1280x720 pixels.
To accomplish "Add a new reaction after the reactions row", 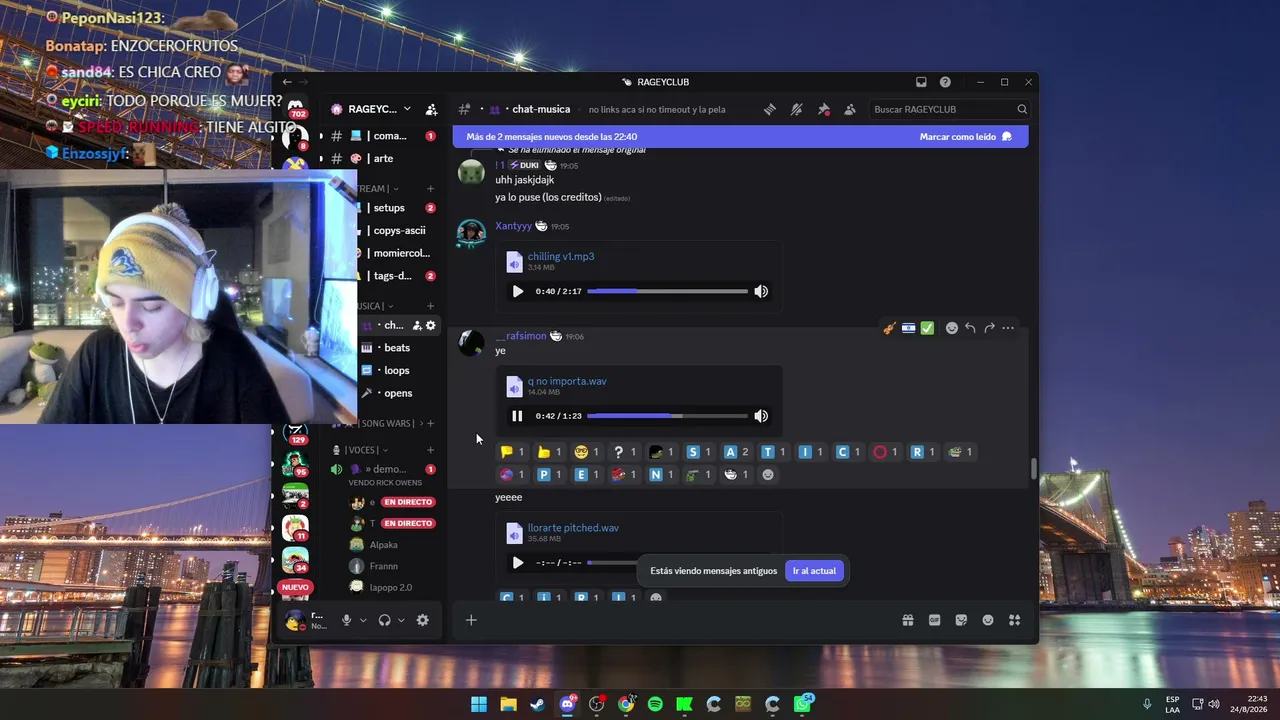I will pyautogui.click(x=768, y=475).
